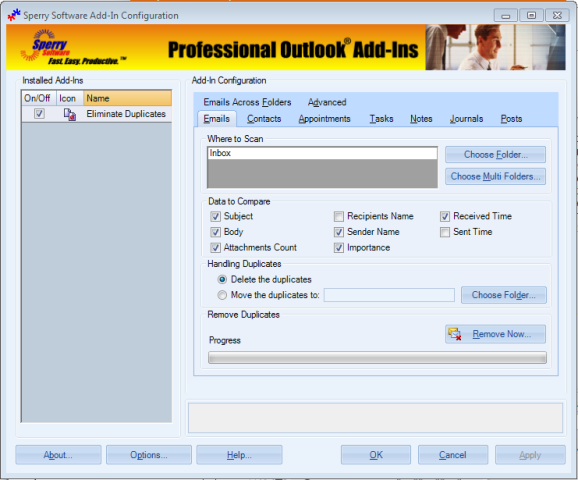Open the Emails Across Folders tab
The width and height of the screenshot is (578, 480).
click(247, 102)
